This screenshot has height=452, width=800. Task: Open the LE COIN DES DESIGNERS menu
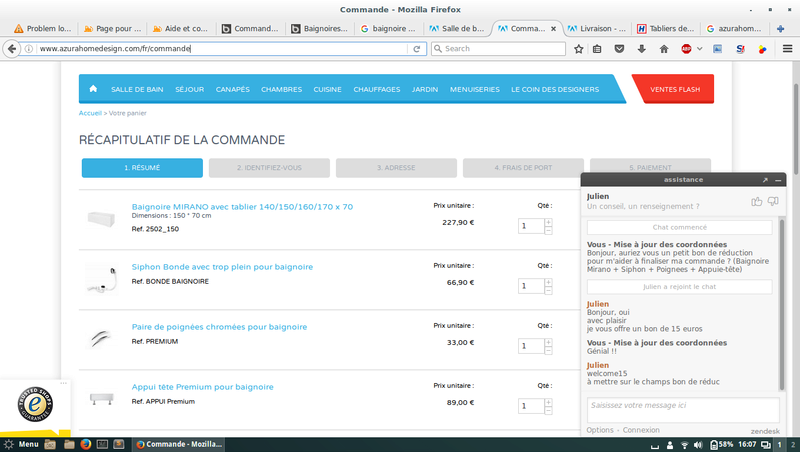[555, 89]
